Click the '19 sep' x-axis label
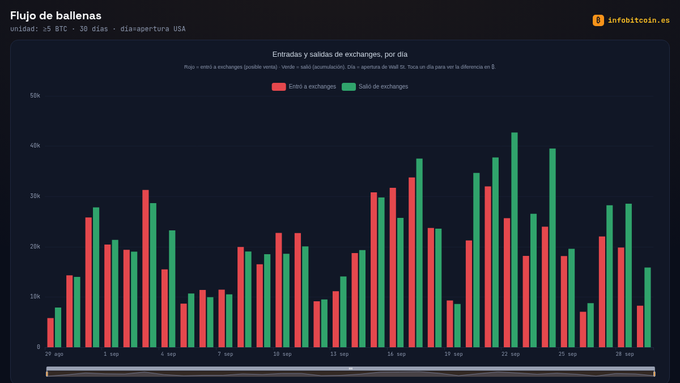The height and width of the screenshot is (383, 680). (454, 354)
